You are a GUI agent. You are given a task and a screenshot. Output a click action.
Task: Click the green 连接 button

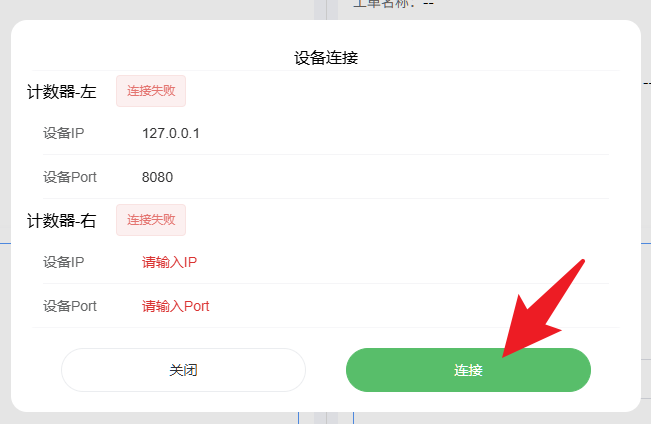(x=468, y=370)
